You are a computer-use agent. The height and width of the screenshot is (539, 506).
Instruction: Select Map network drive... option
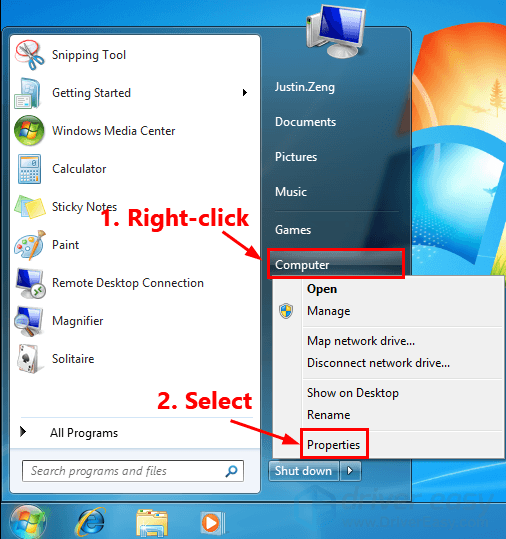point(361,341)
